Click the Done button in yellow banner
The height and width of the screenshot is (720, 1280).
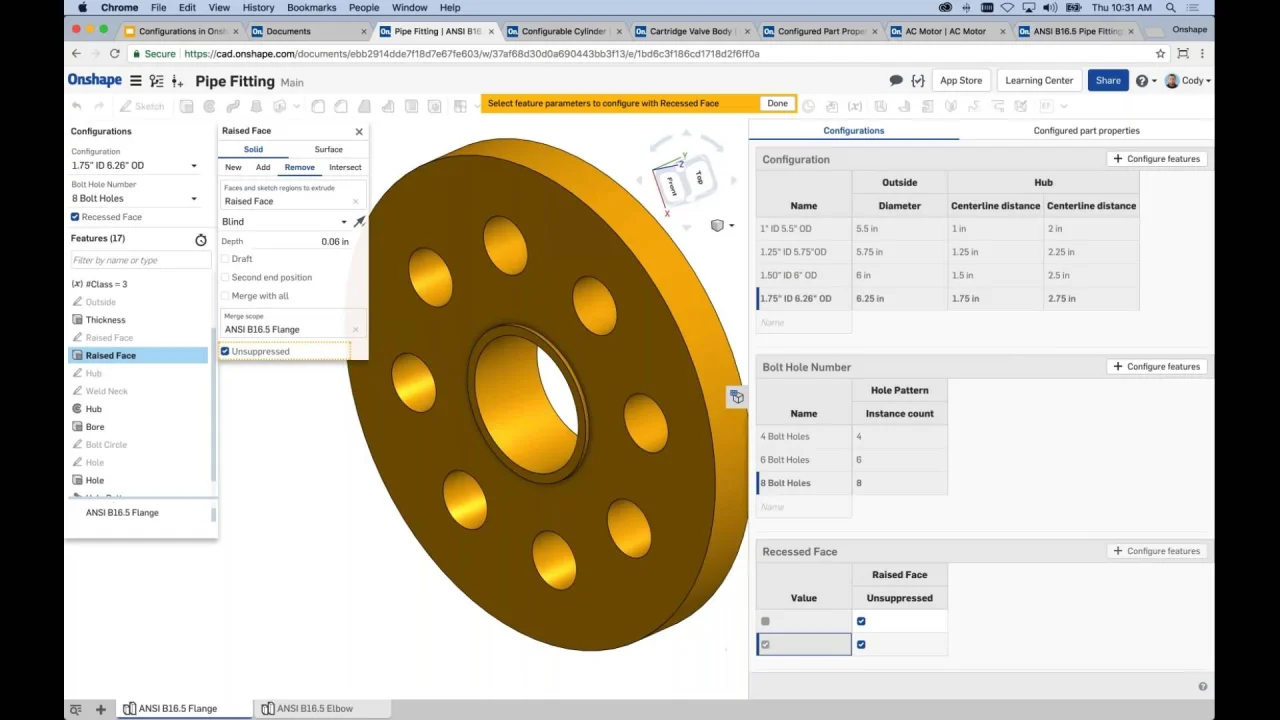tap(777, 103)
